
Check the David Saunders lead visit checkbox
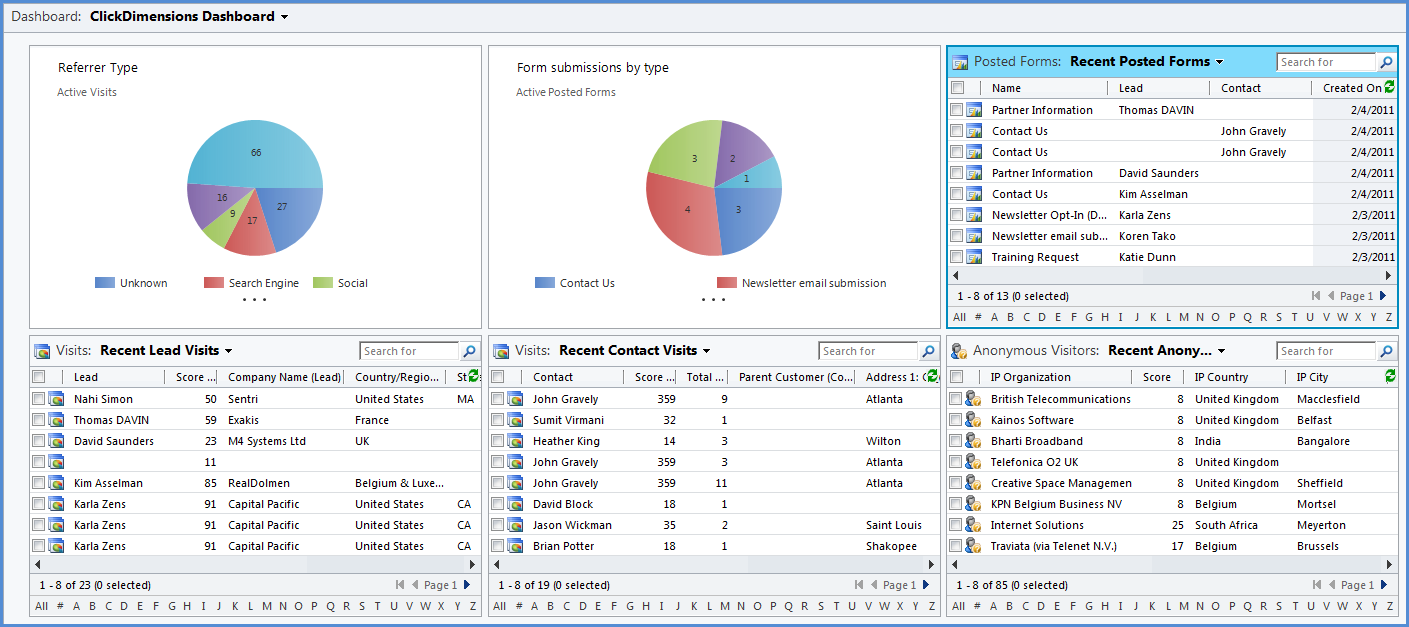39,441
